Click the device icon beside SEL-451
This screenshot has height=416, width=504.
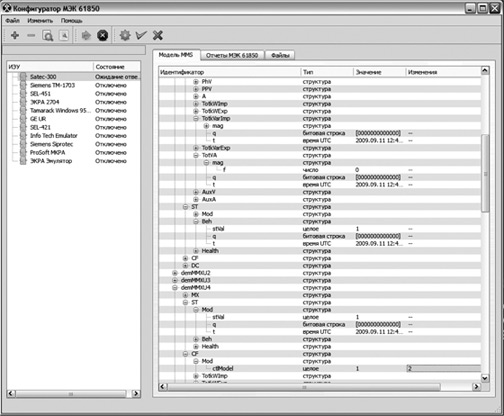coord(23,93)
